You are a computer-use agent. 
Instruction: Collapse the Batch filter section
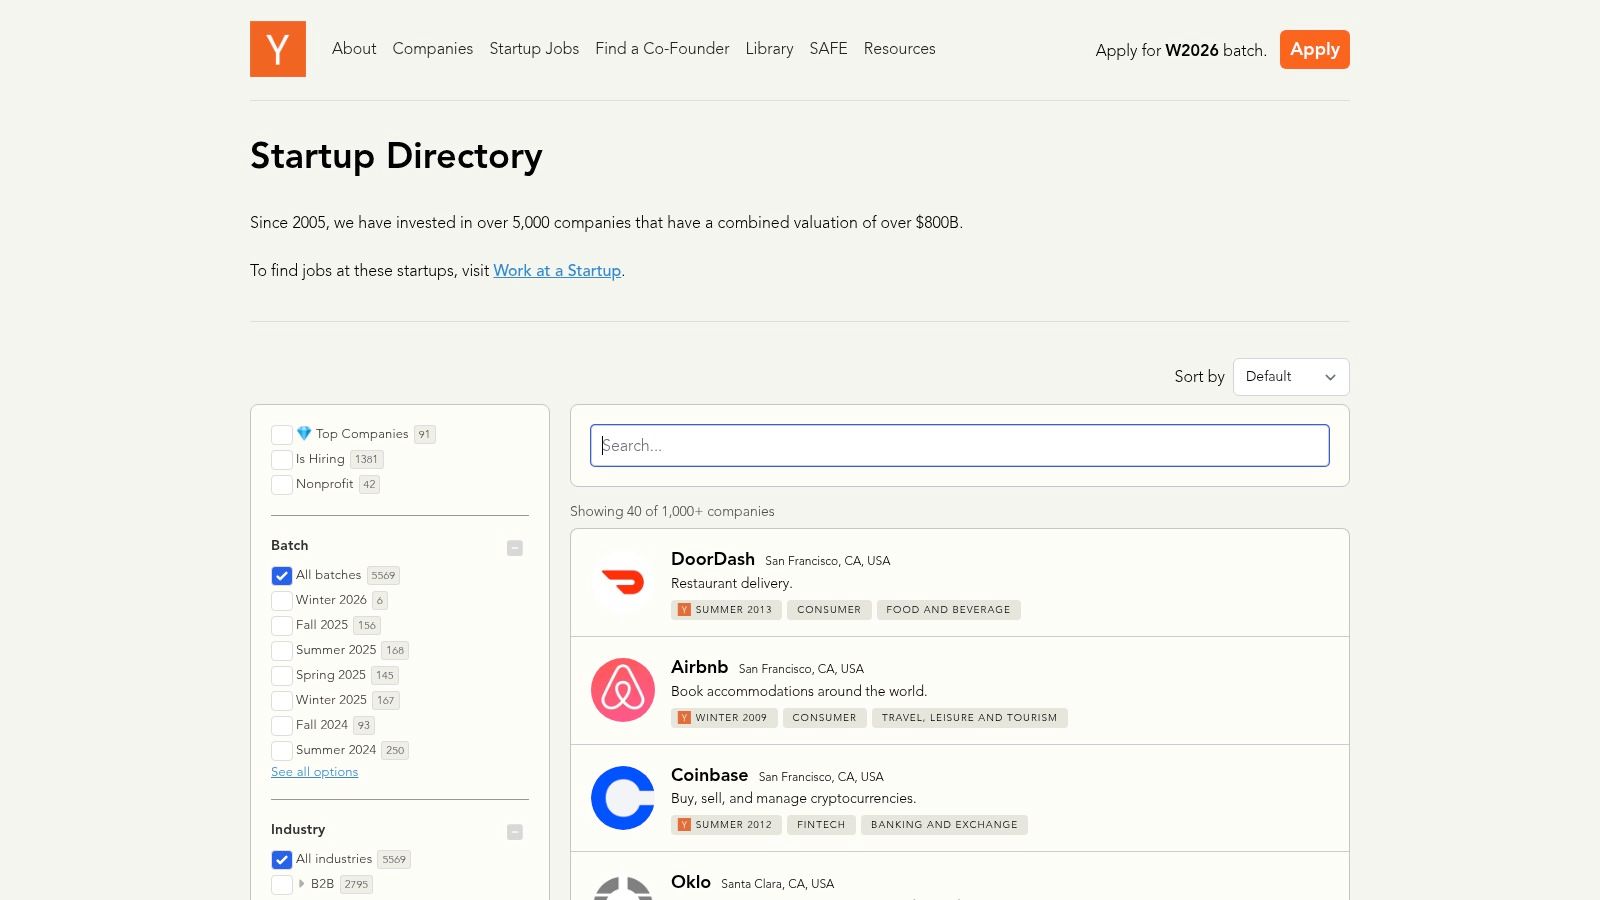tap(515, 548)
